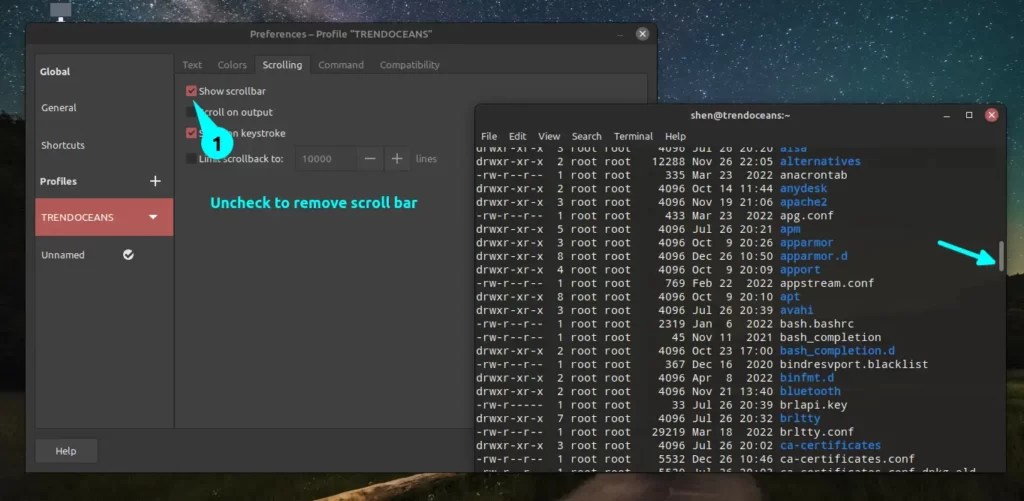The image size is (1024, 501).
Task: Minimize the terminal window
Action: 947,116
